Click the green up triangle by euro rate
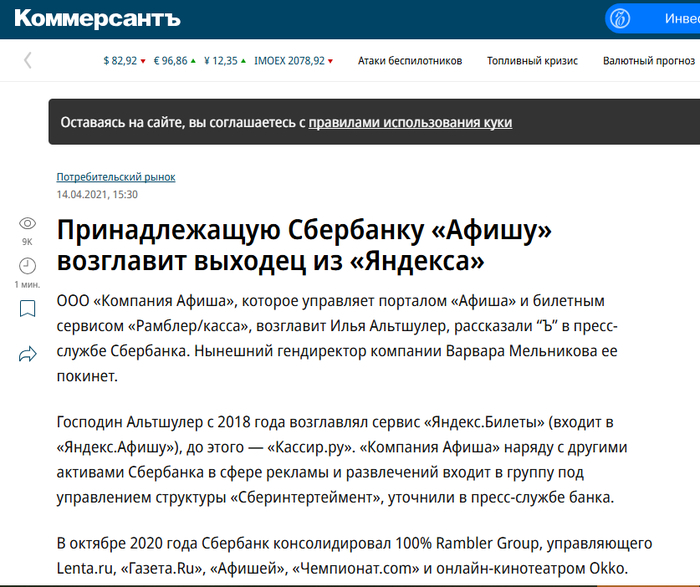The image size is (700, 587). (193, 61)
